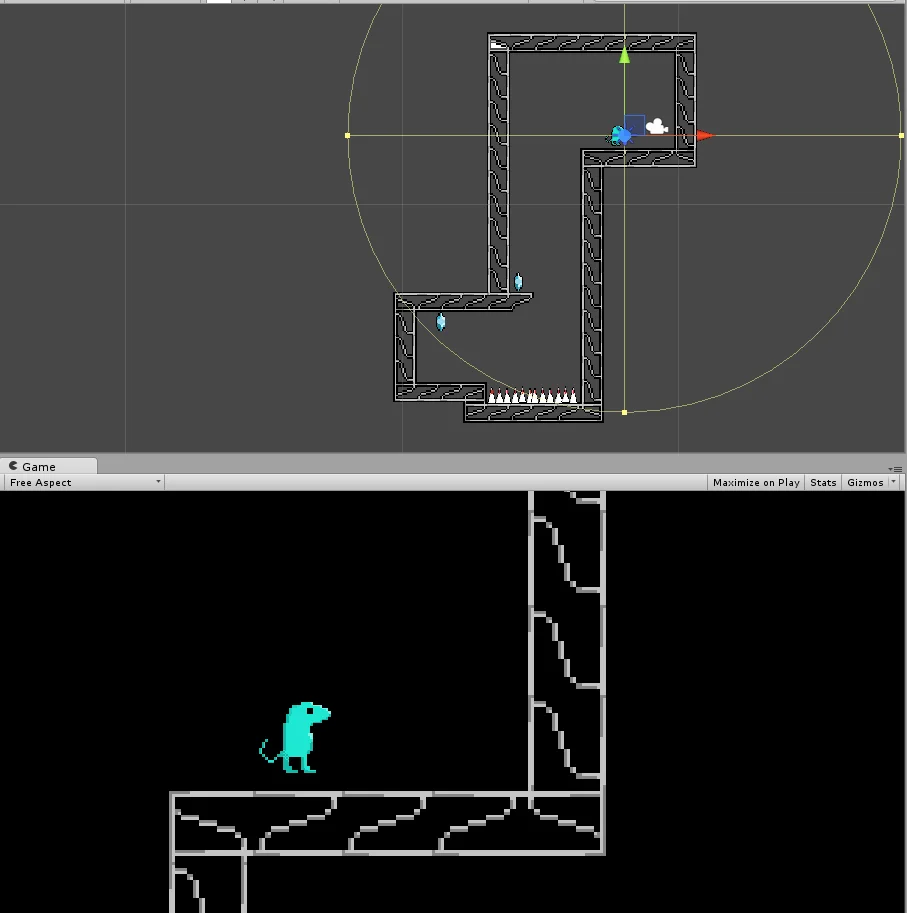Click the bottom yellow radius handle
This screenshot has height=913, width=907.
click(625, 412)
